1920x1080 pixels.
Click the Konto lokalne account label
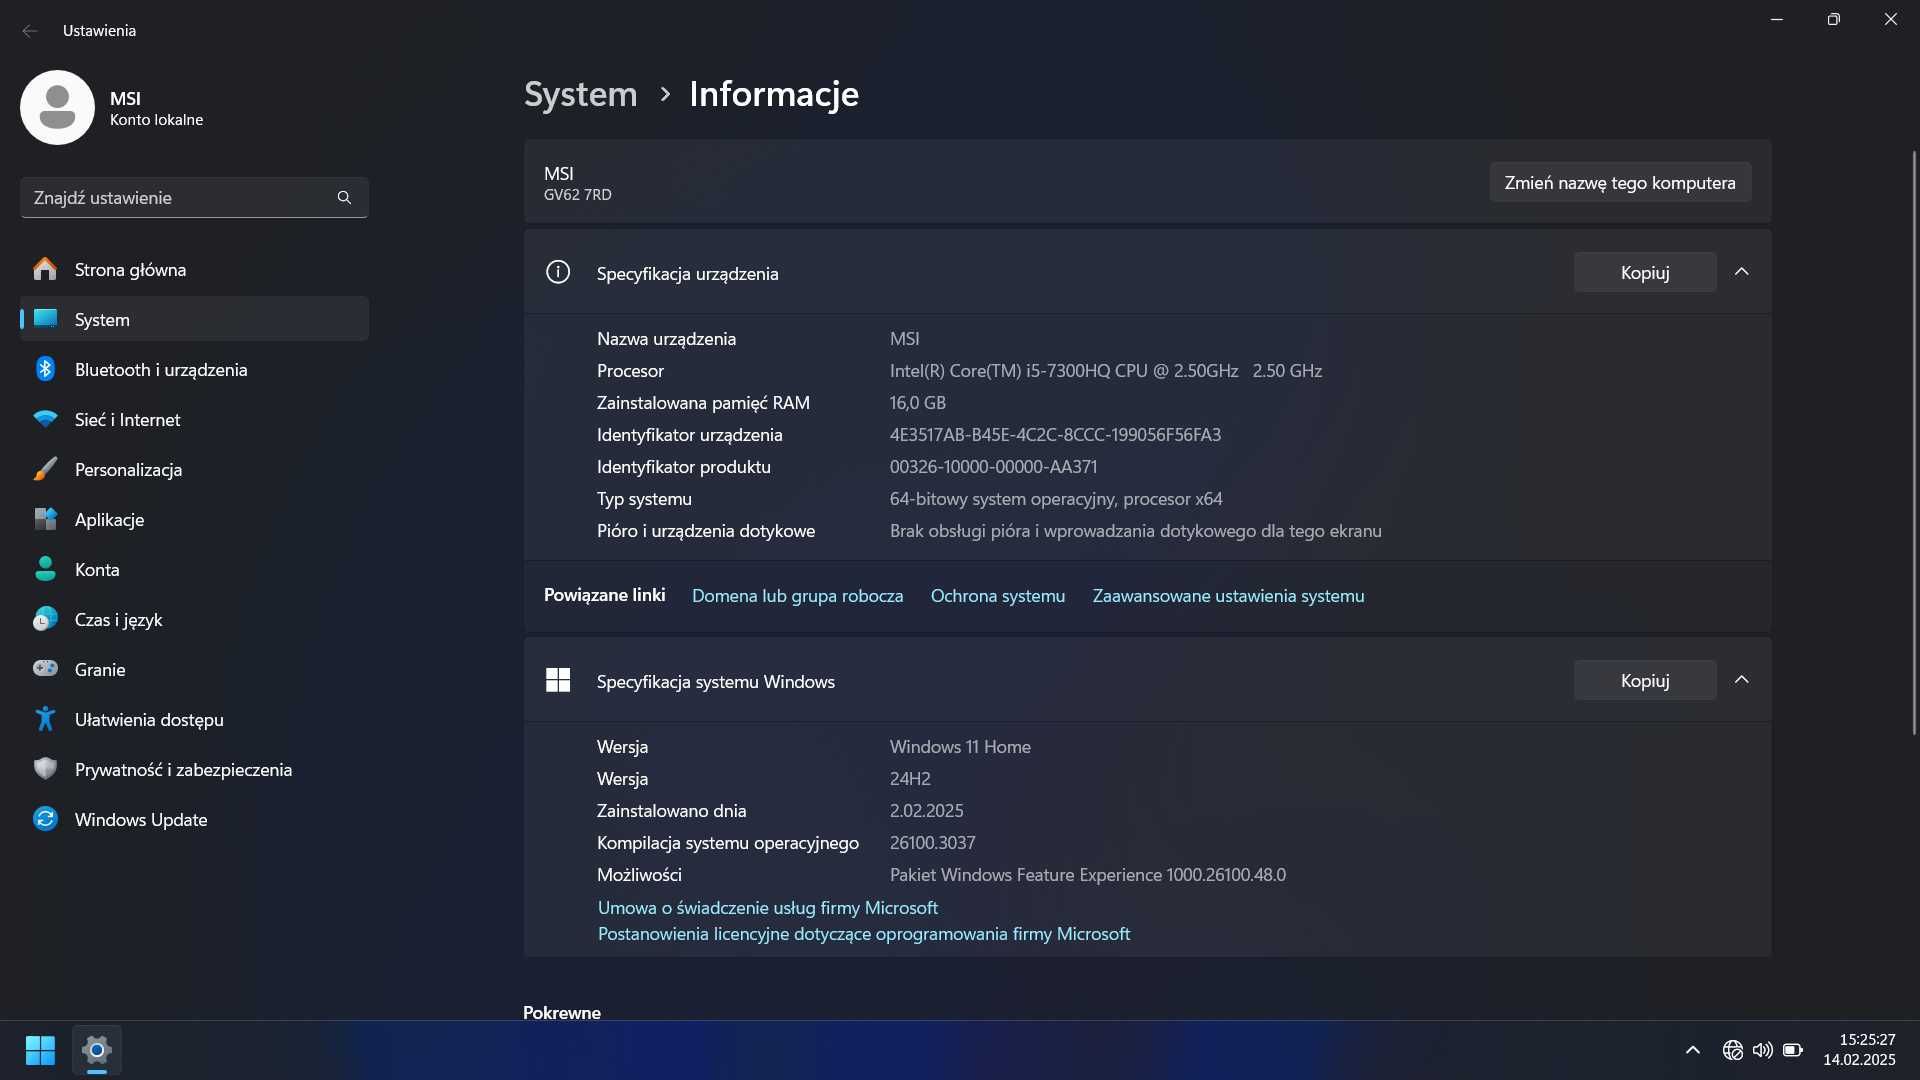(156, 120)
